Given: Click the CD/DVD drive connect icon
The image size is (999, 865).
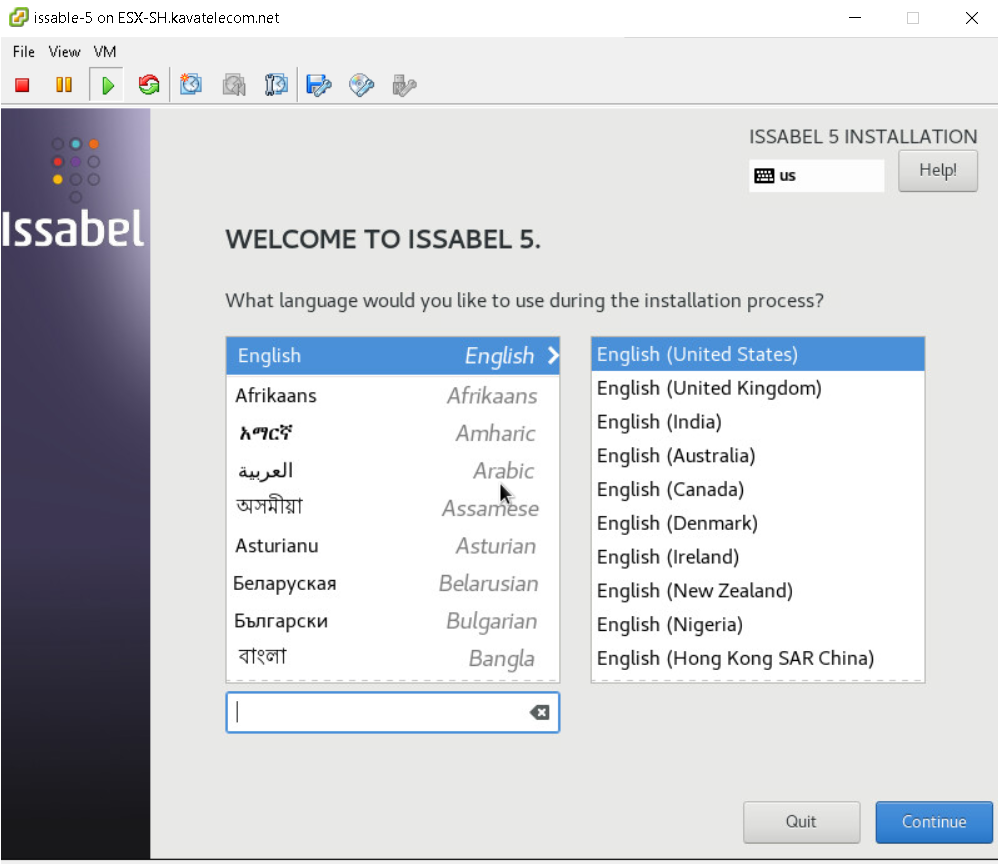Looking at the screenshot, I should coord(361,86).
